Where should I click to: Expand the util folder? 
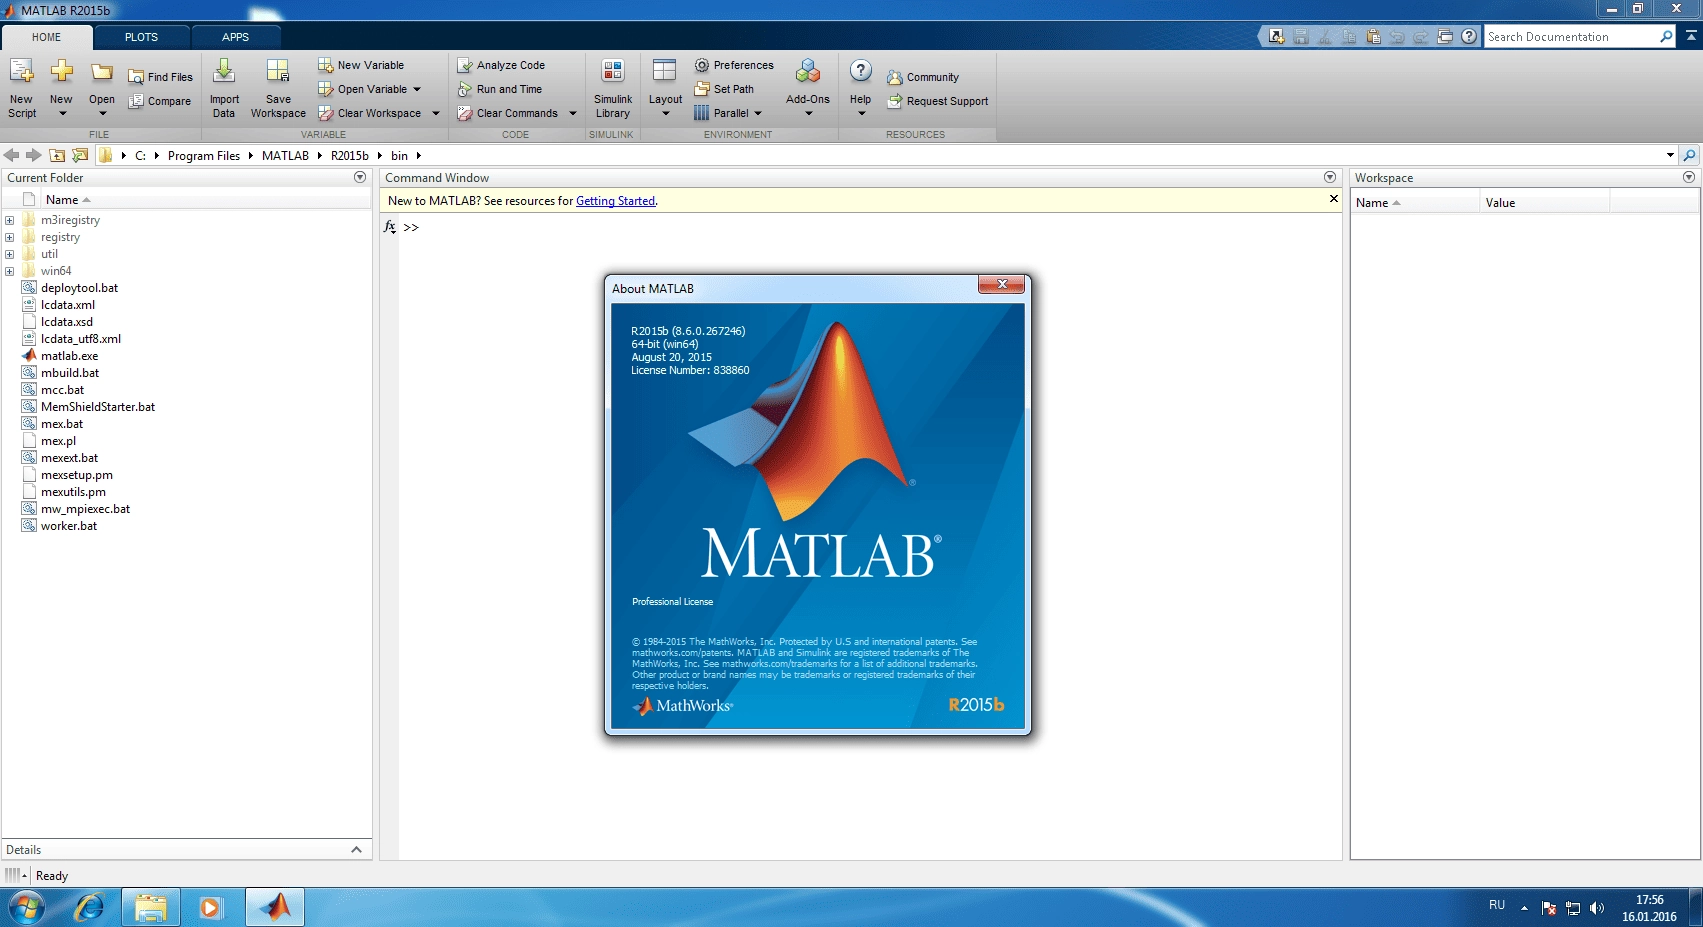tap(10, 254)
